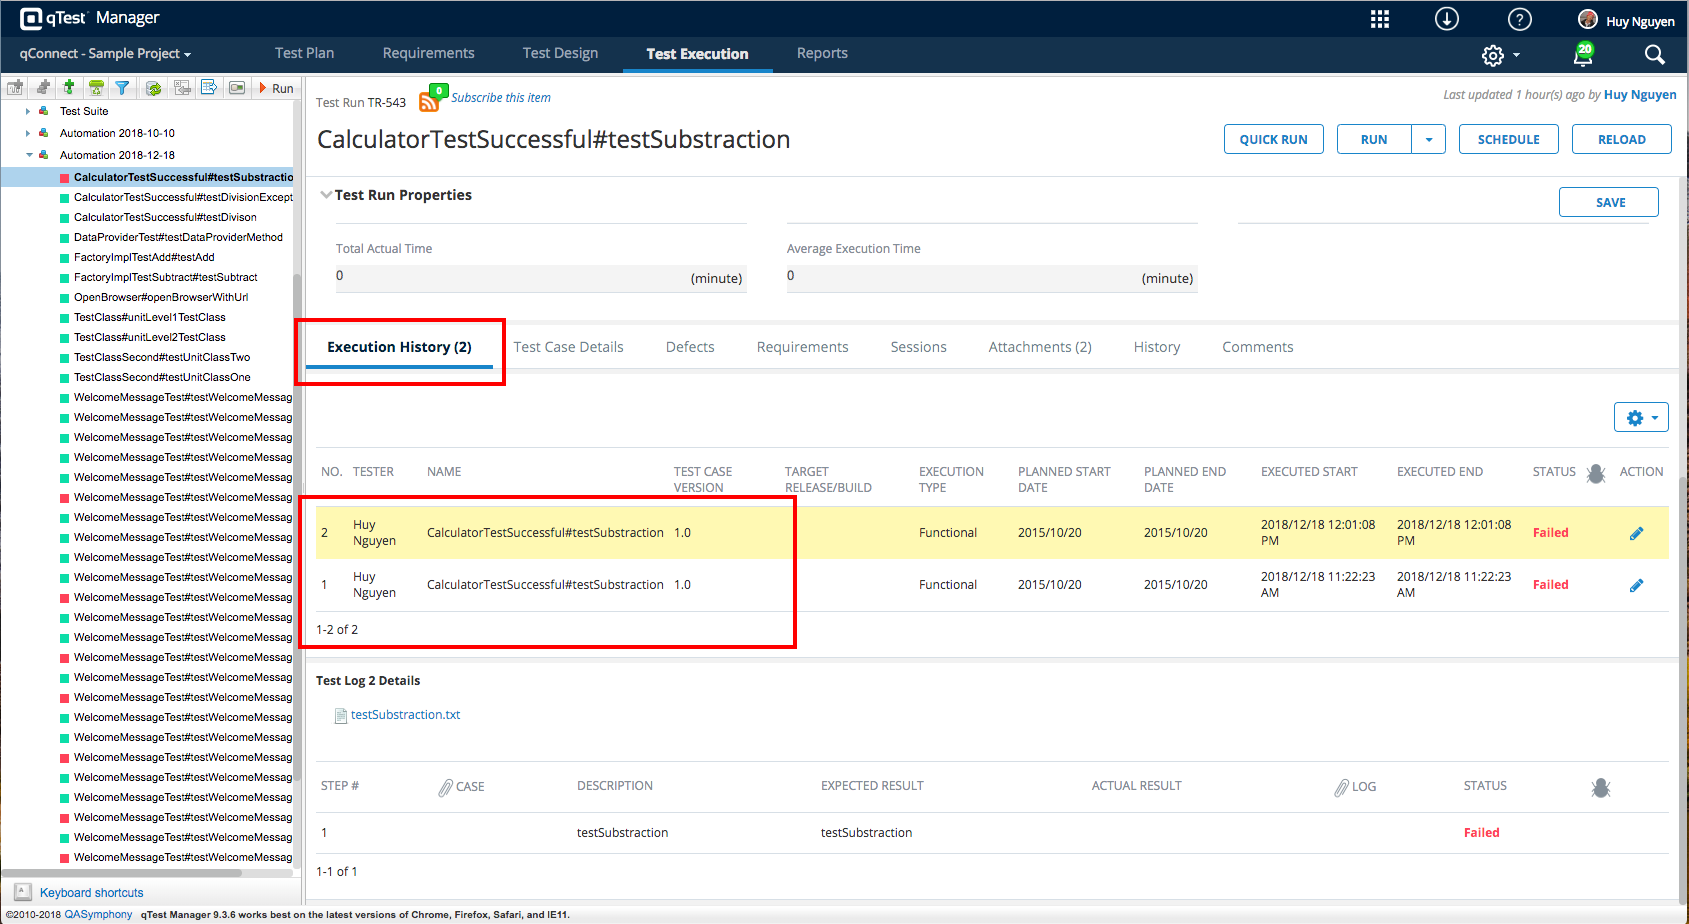Viewport: 1689px width, 924px height.
Task: Toggle the switch icon in tree toolbar
Action: click(236, 88)
